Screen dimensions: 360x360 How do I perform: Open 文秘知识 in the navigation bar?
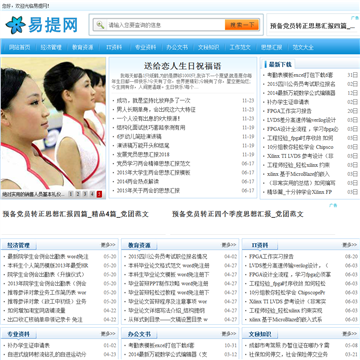(208, 47)
